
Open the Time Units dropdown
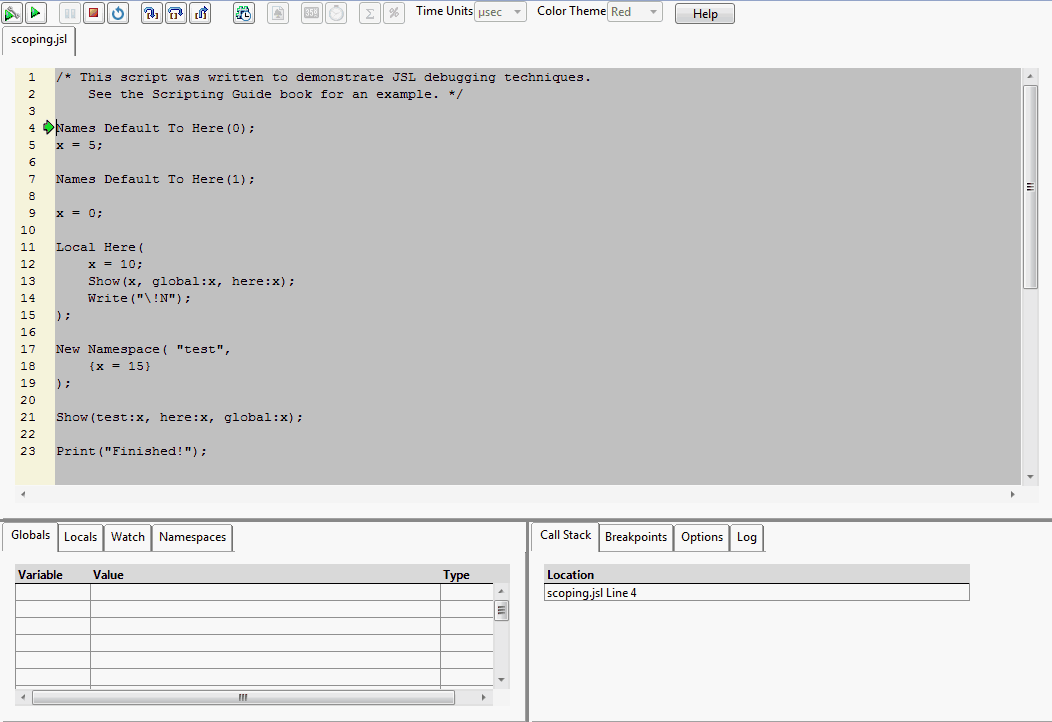pos(500,12)
